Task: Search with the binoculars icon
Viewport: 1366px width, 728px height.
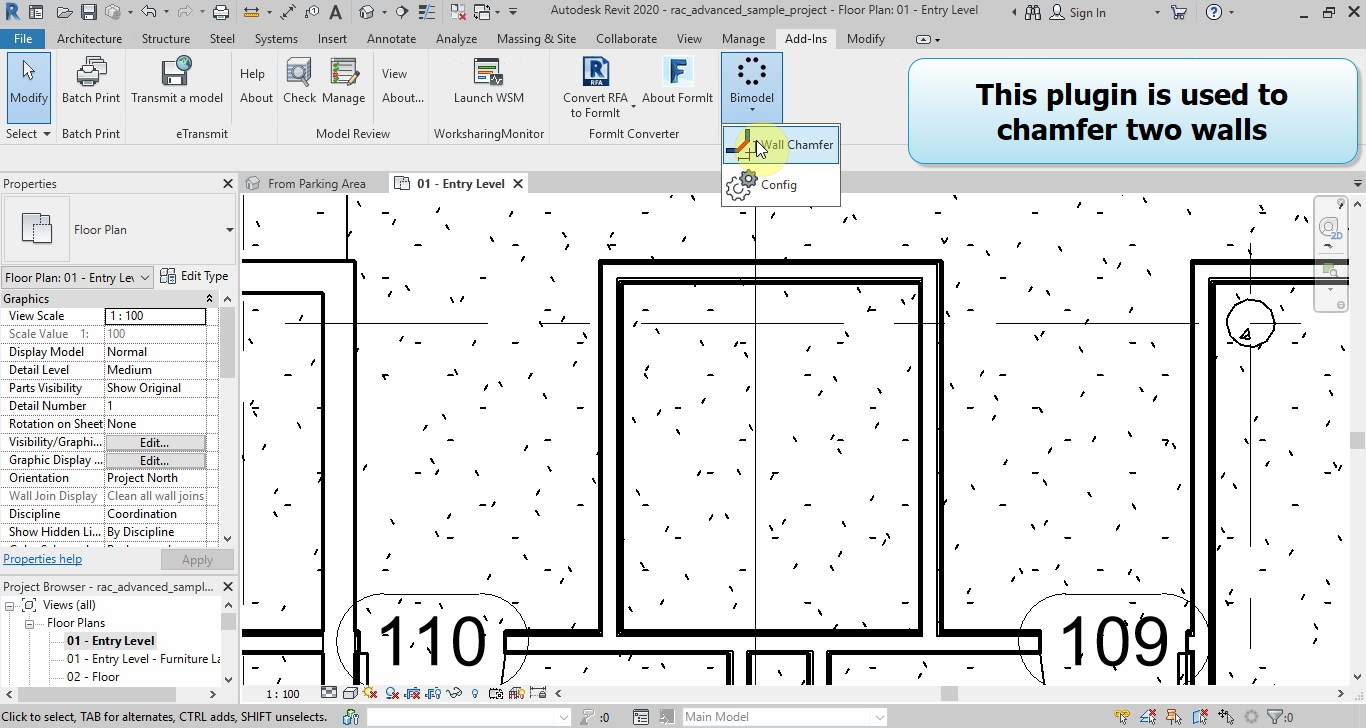Action: 1032,13
